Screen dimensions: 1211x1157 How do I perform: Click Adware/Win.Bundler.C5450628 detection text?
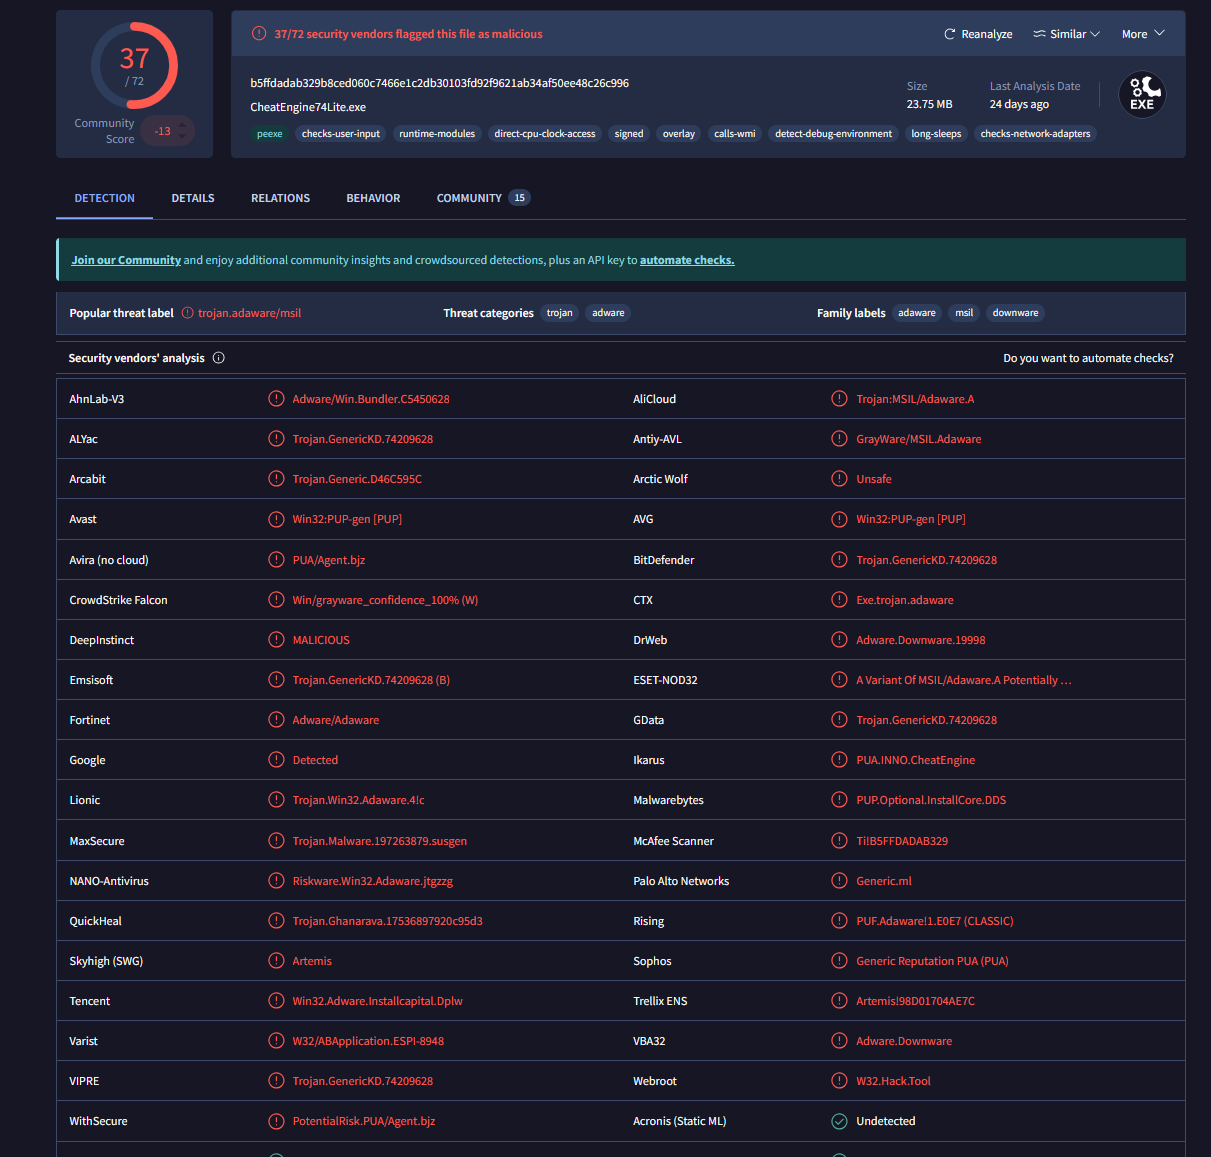371,399
